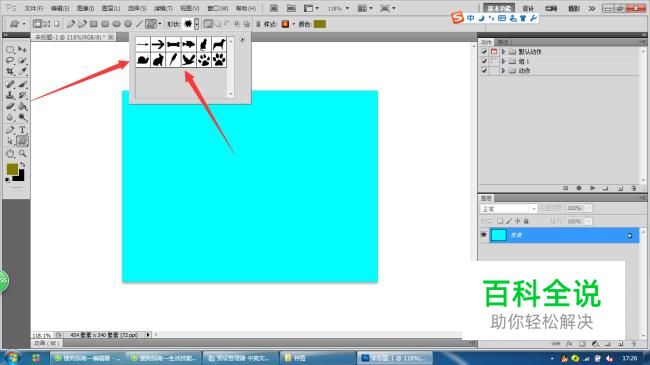Image resolution: width=650 pixels, height=365 pixels.
Task: Open the layer style dropdown arrow
Action: point(293,24)
